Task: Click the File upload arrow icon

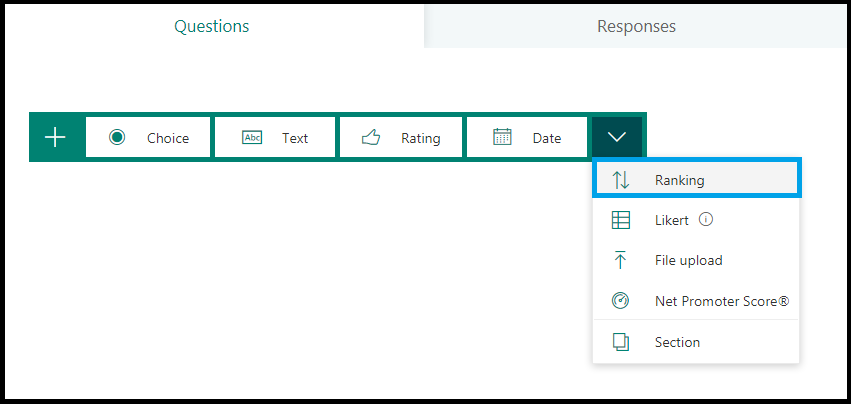Action: pyautogui.click(x=620, y=260)
